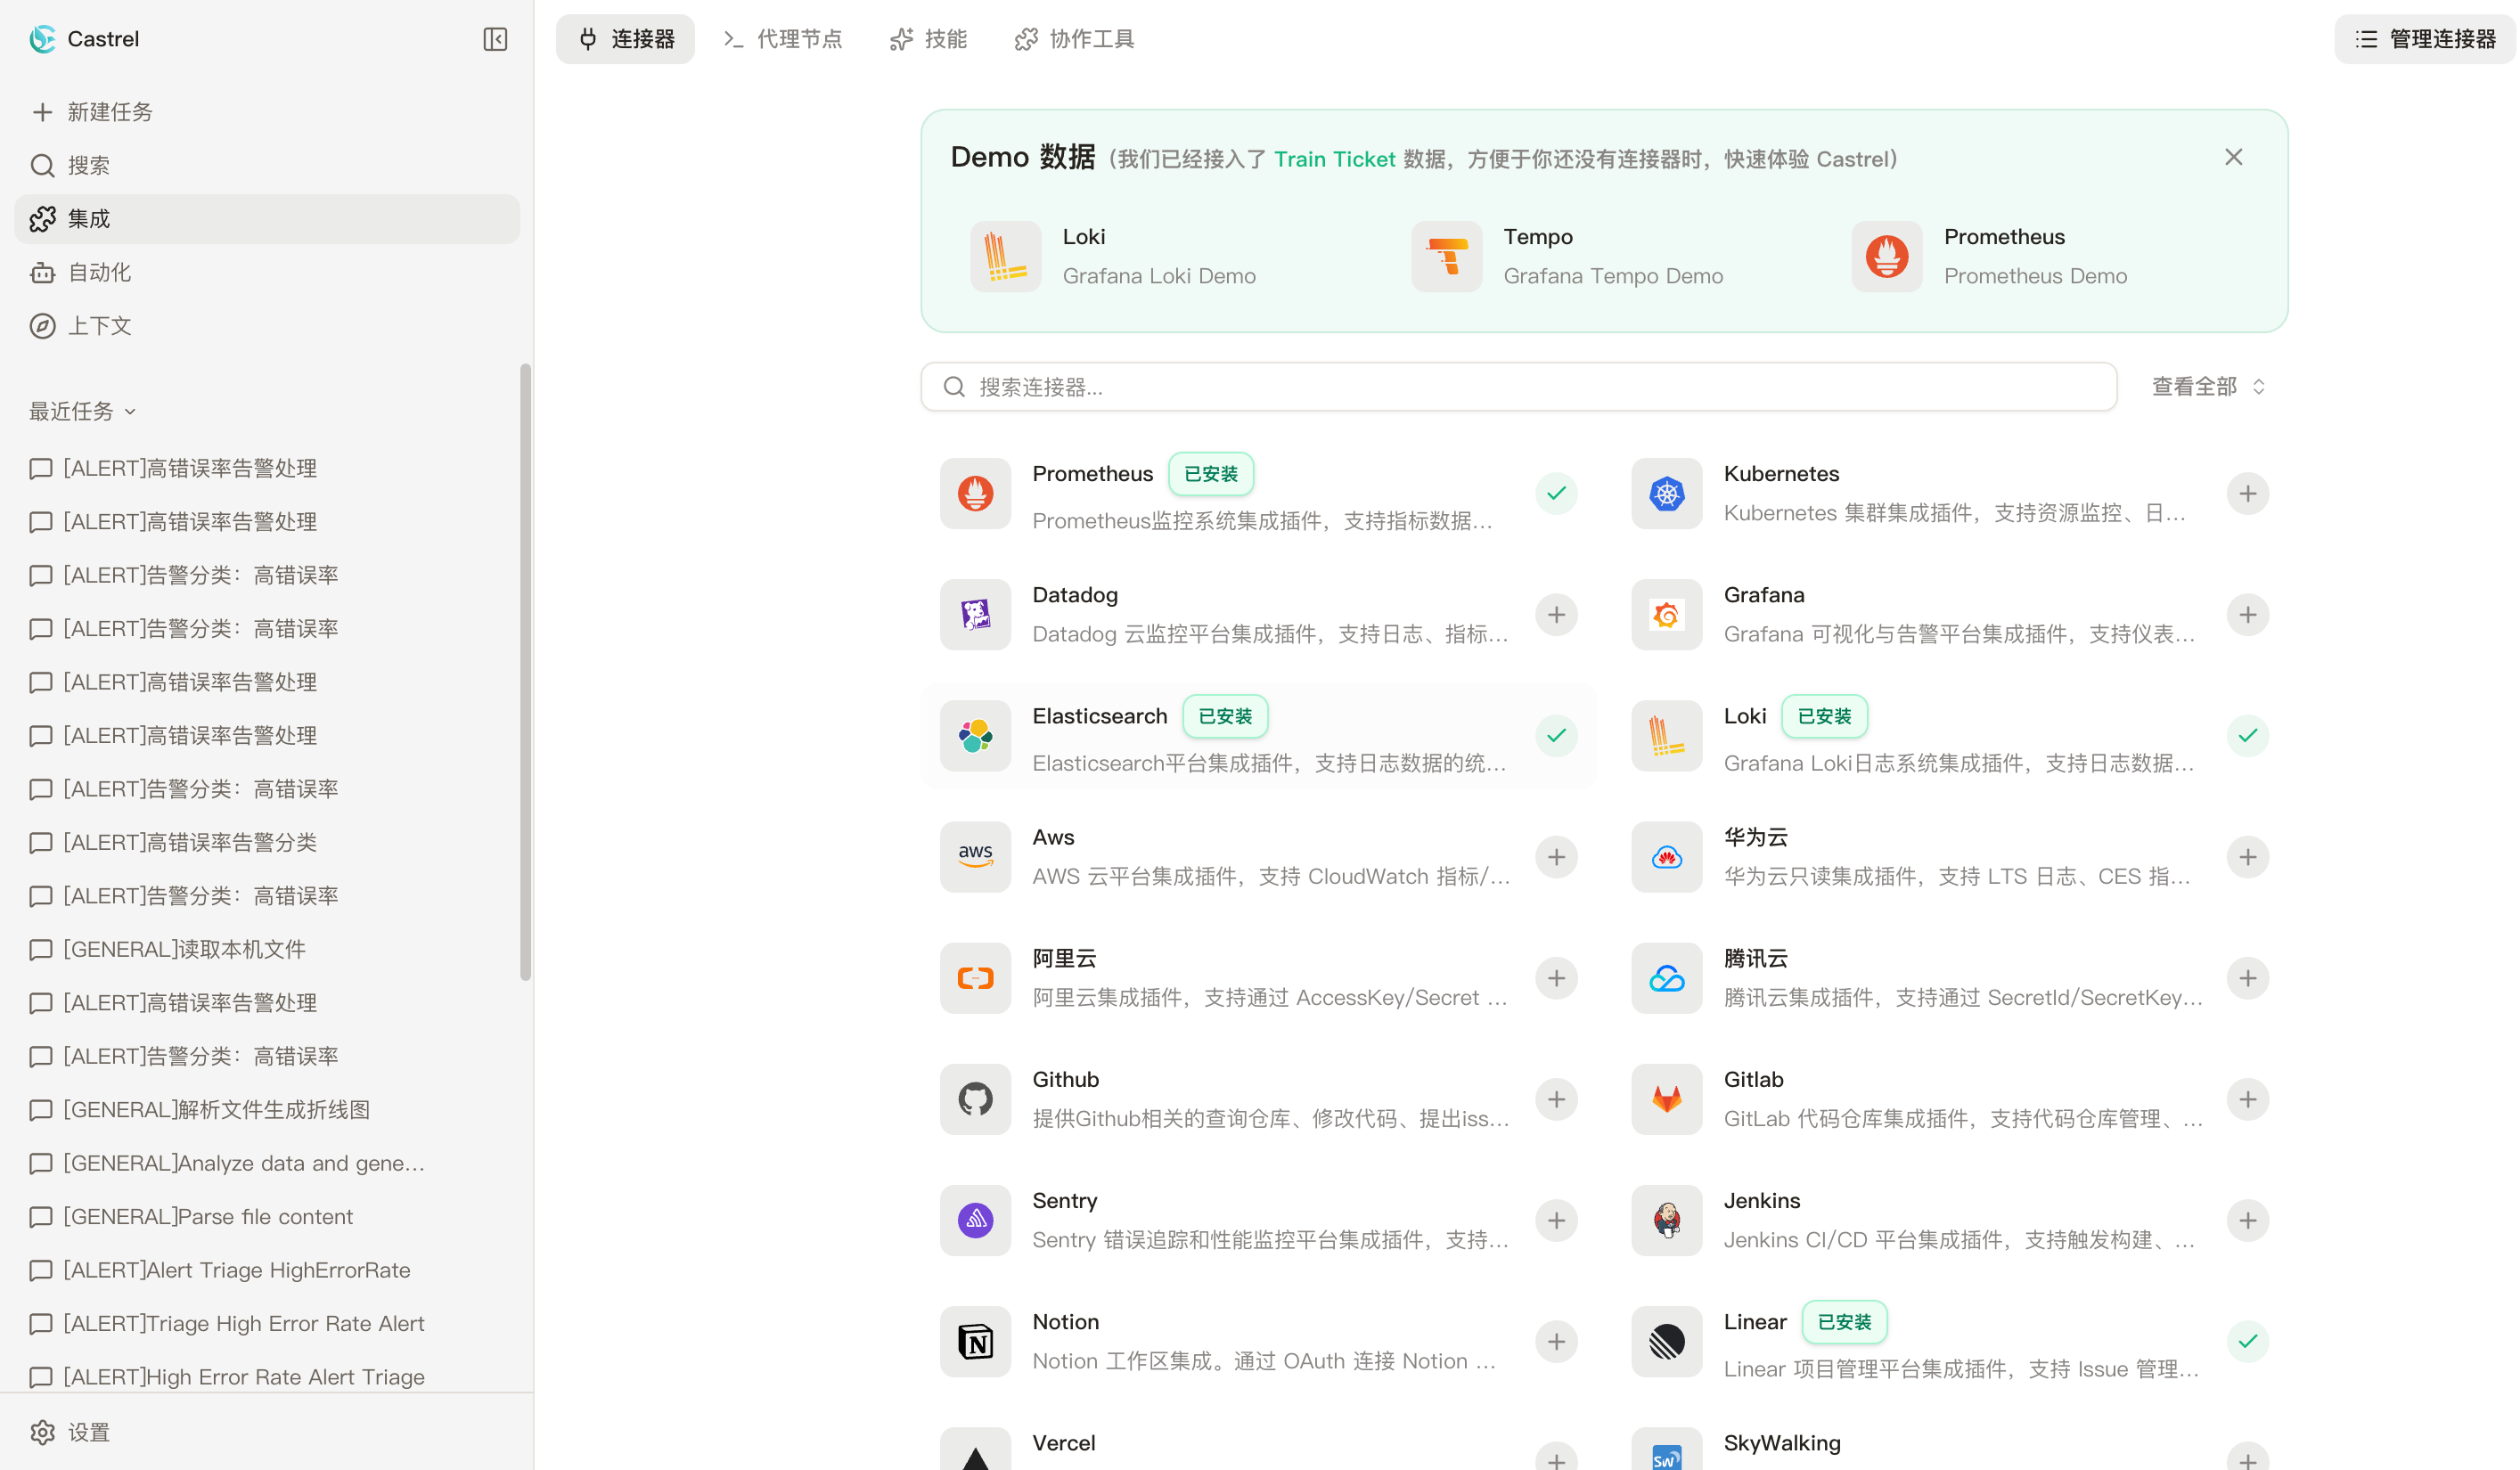Switch to the 技能 tab
The width and height of the screenshot is (2520, 1470).
[928, 39]
